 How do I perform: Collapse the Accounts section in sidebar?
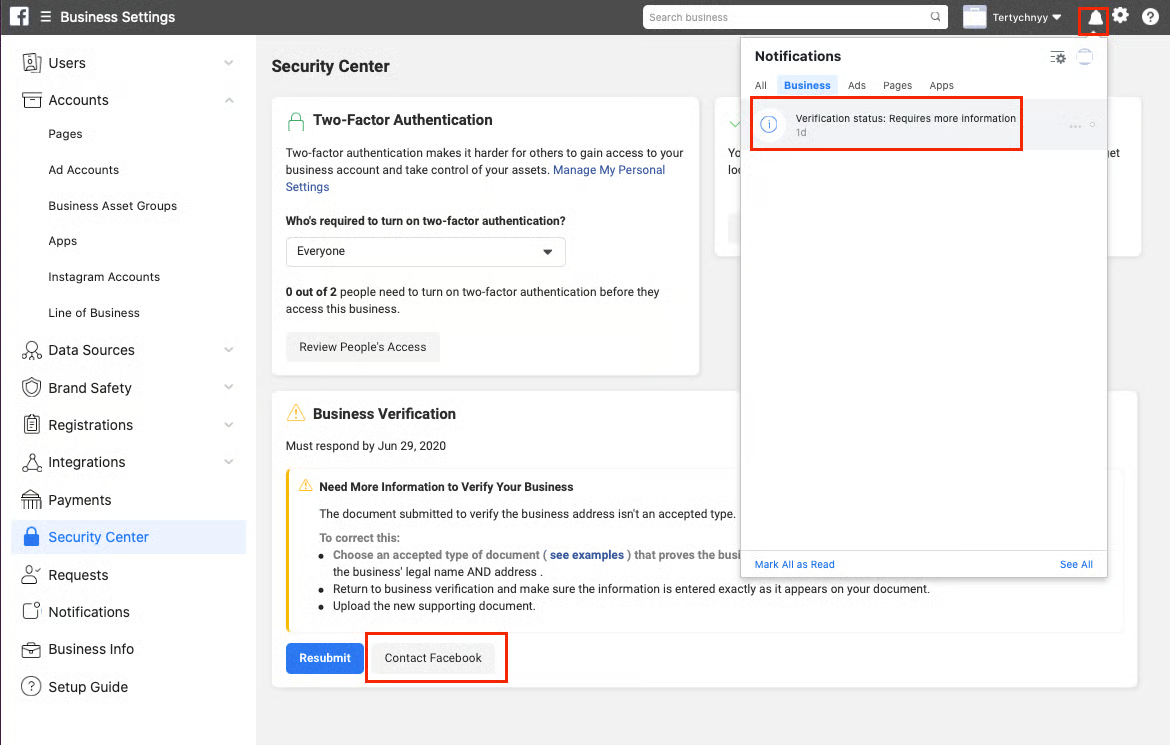click(229, 100)
